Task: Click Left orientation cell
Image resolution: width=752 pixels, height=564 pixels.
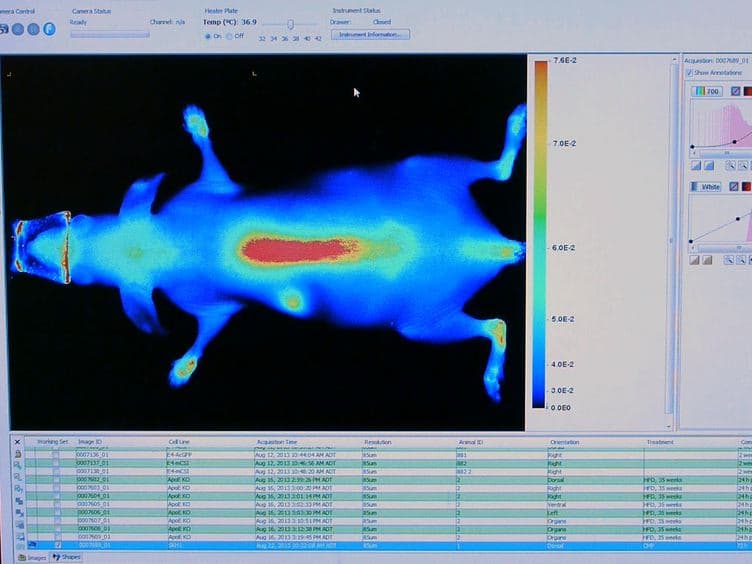Action: (552, 513)
